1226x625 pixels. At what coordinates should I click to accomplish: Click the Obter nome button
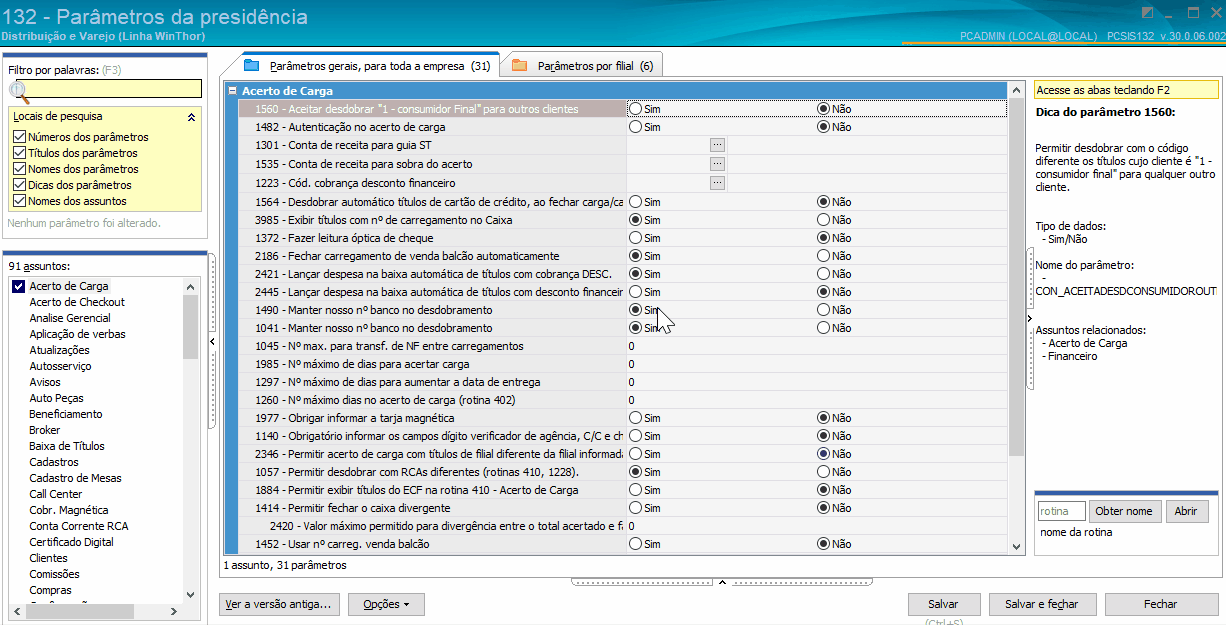[1125, 511]
